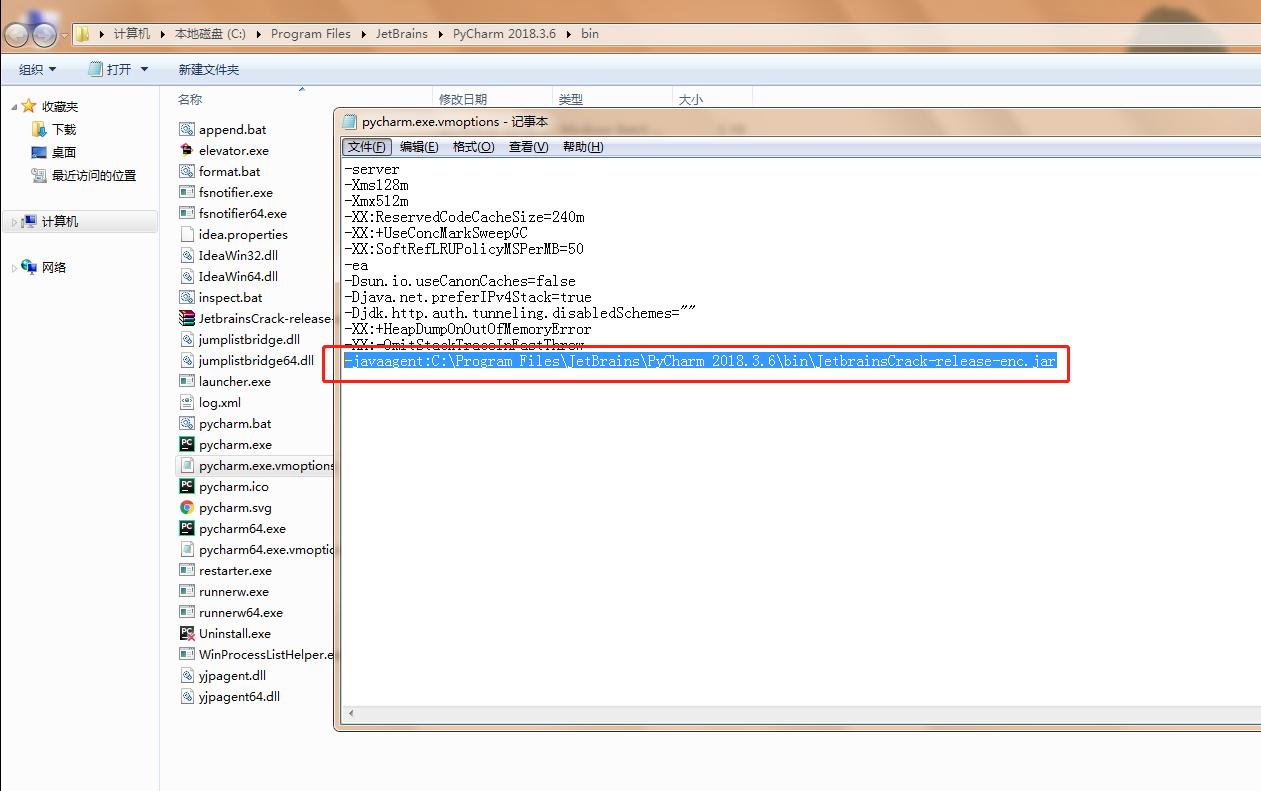
Task: Expand the 计算机 tree node
Action: (x=15, y=222)
